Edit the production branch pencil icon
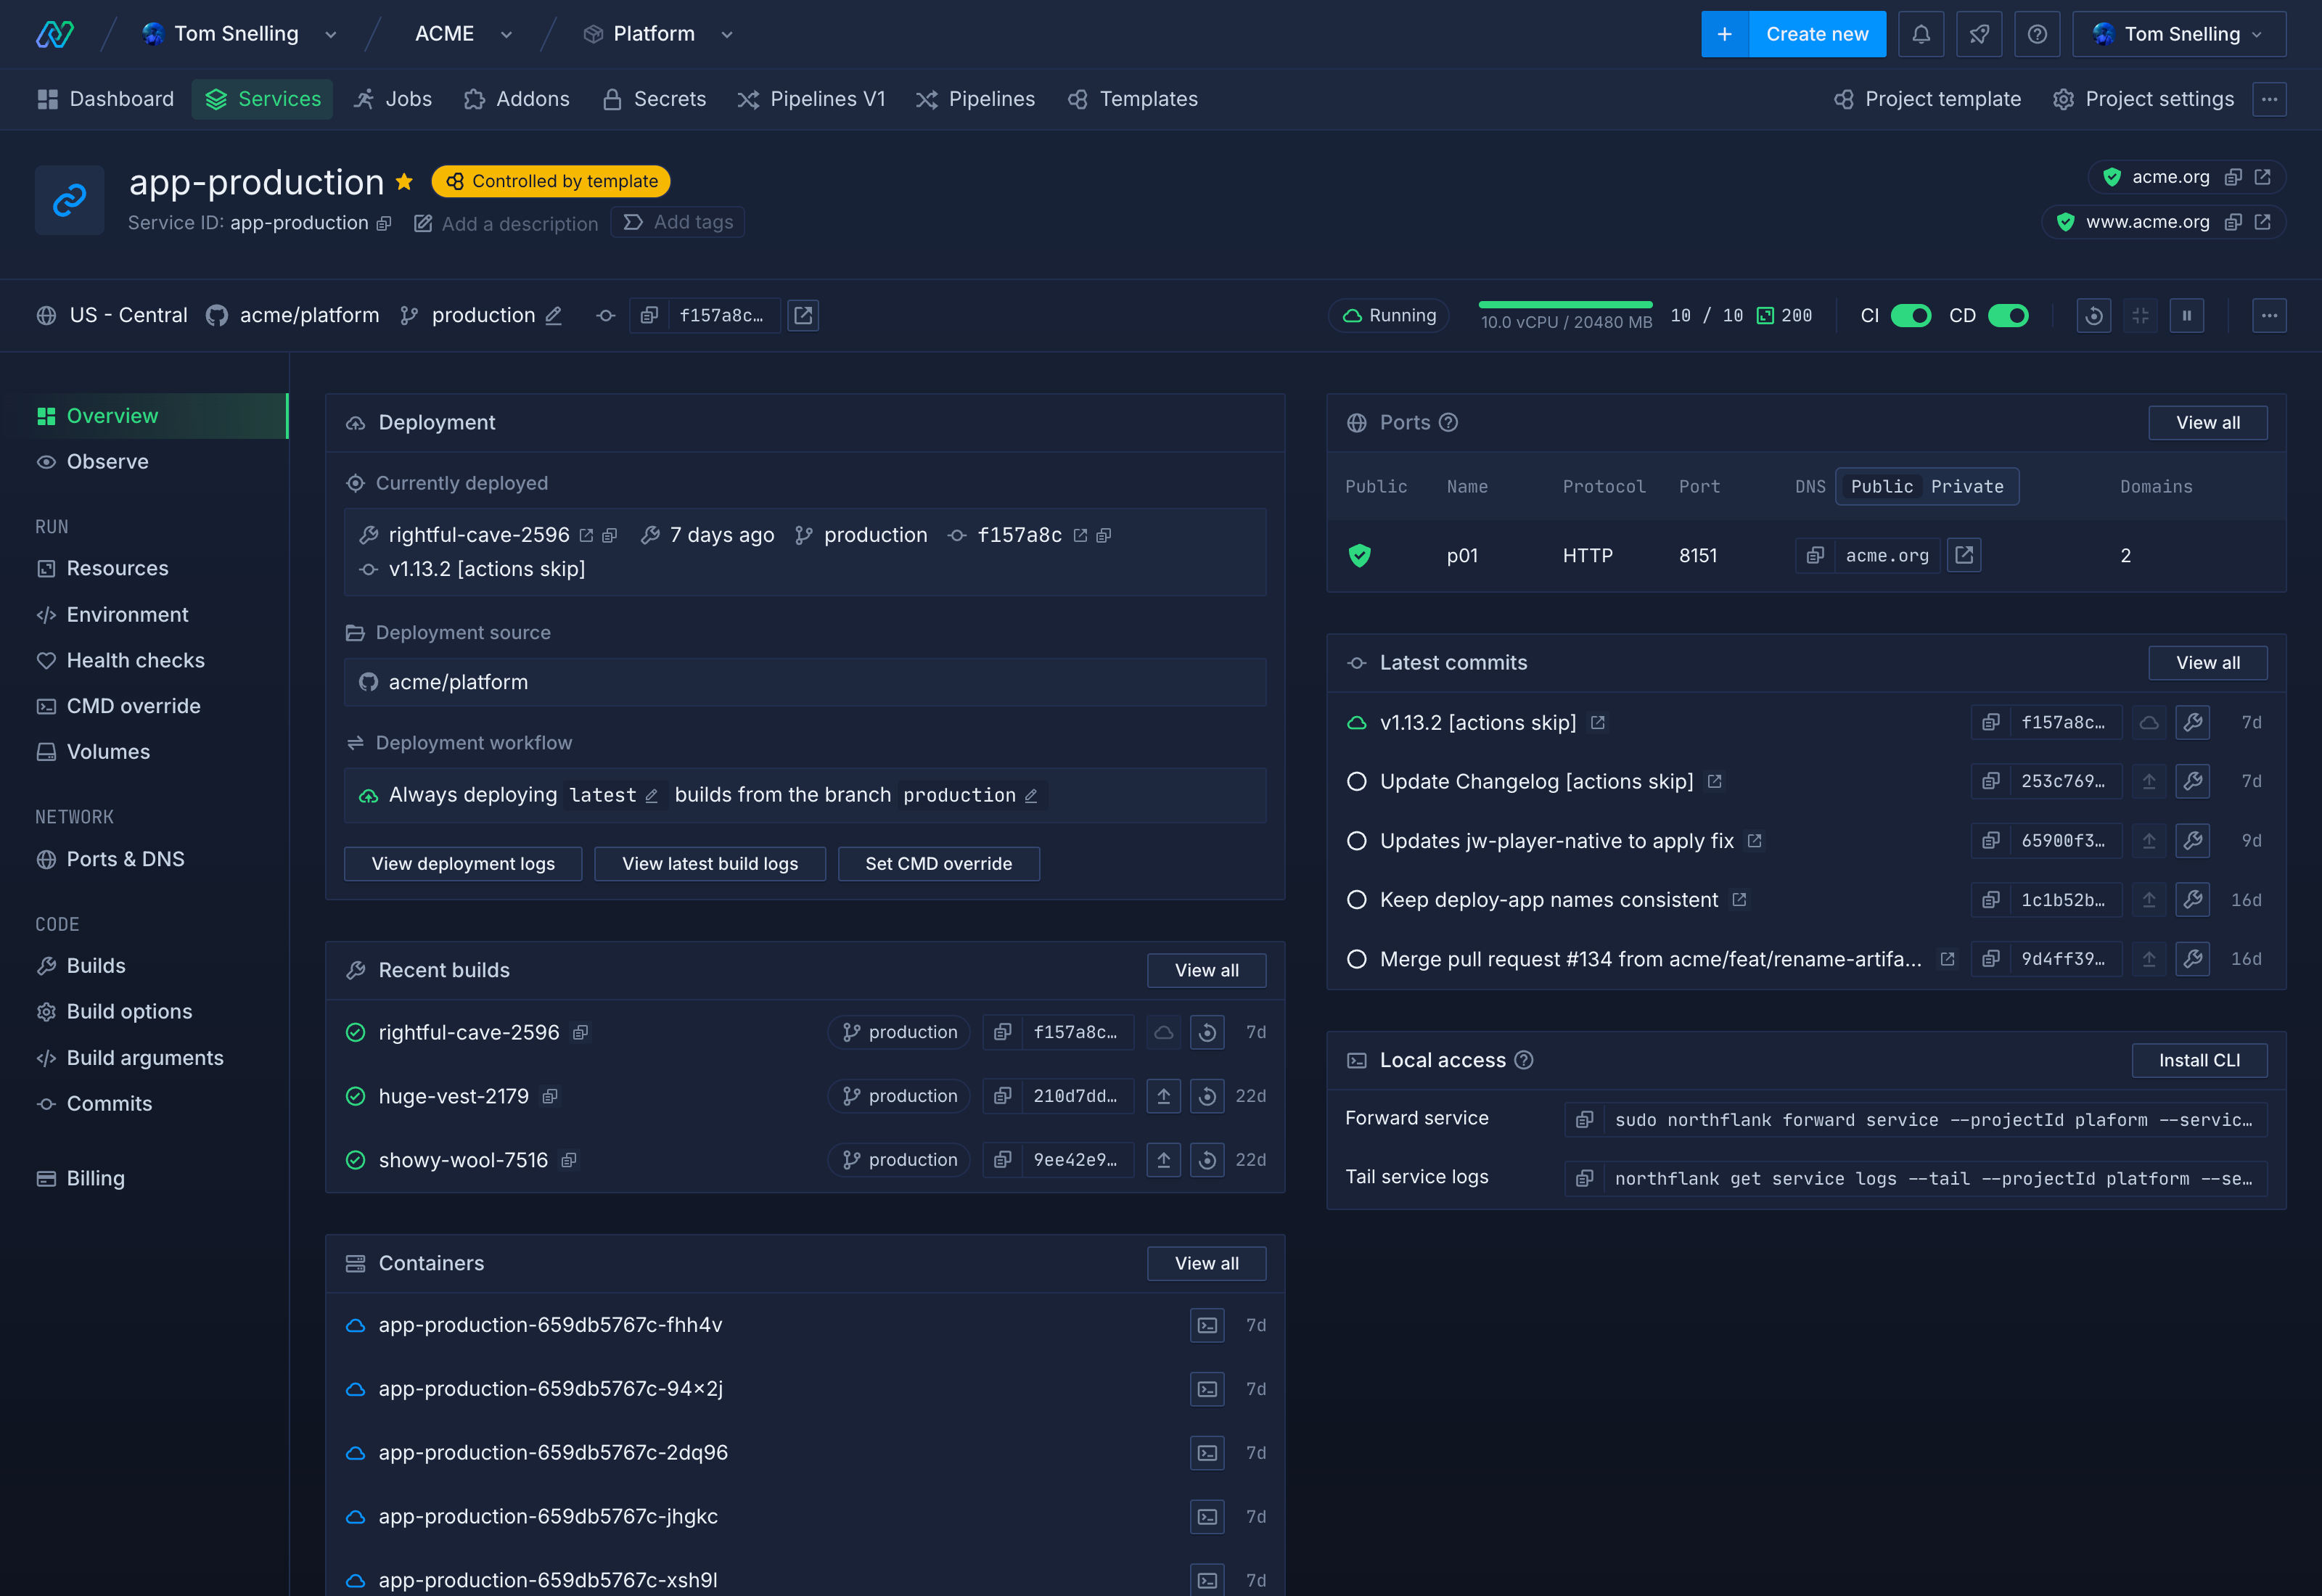 pos(553,316)
